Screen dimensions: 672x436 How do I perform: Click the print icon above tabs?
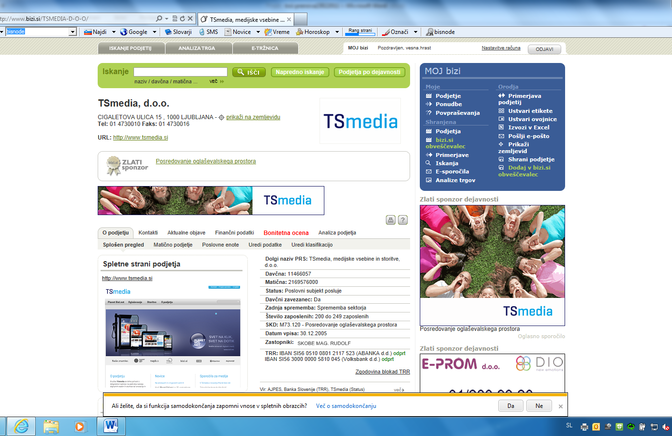390,220
